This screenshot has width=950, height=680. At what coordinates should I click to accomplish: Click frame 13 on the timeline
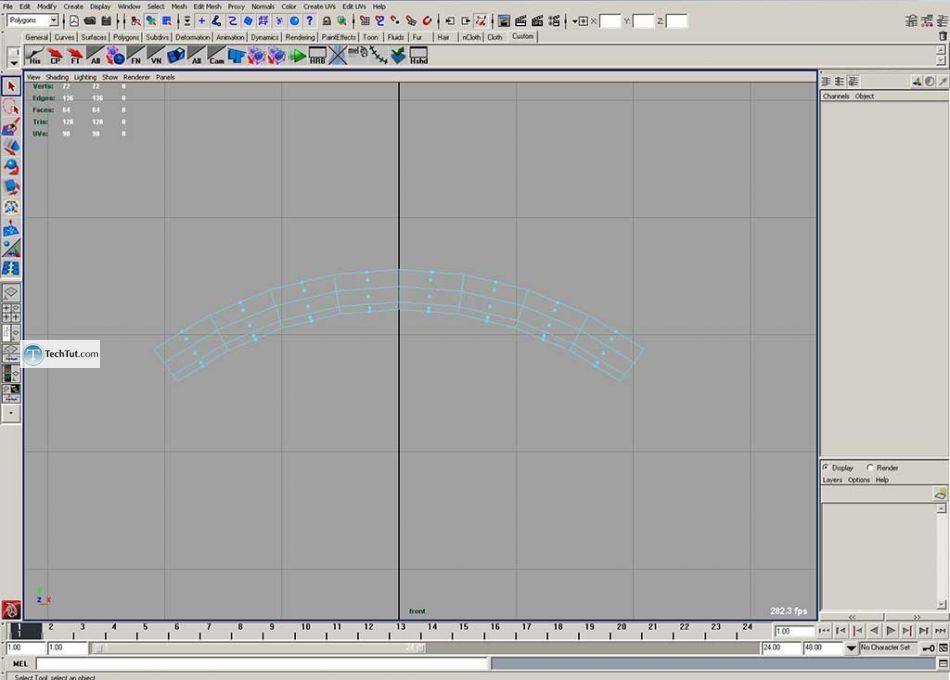click(400, 631)
